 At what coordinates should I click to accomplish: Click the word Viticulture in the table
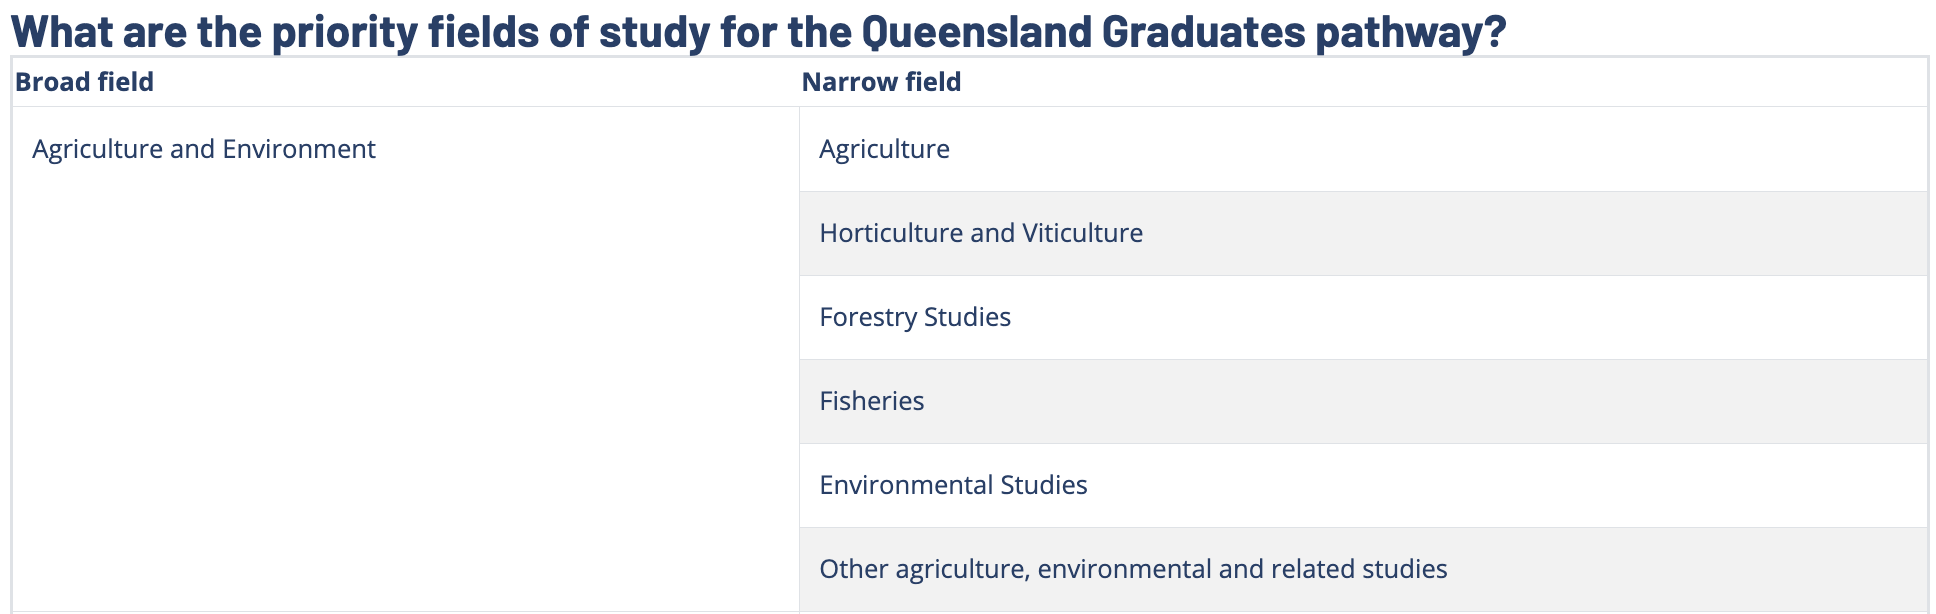point(1082,233)
